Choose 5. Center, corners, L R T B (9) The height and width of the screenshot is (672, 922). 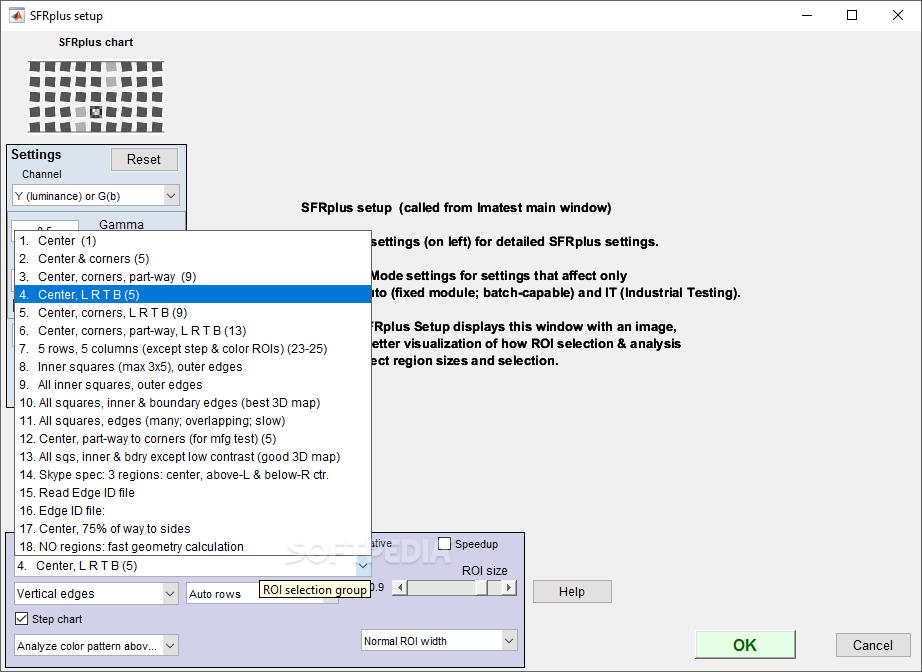(193, 313)
